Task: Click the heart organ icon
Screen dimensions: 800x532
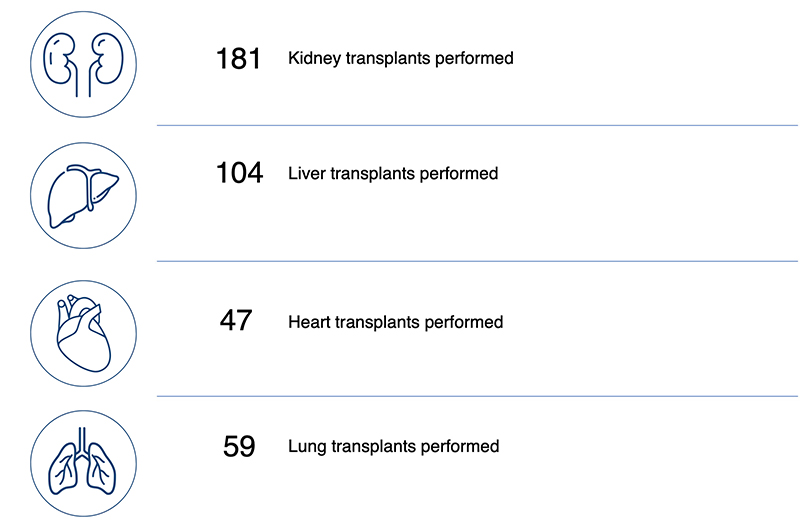Action: point(82,329)
